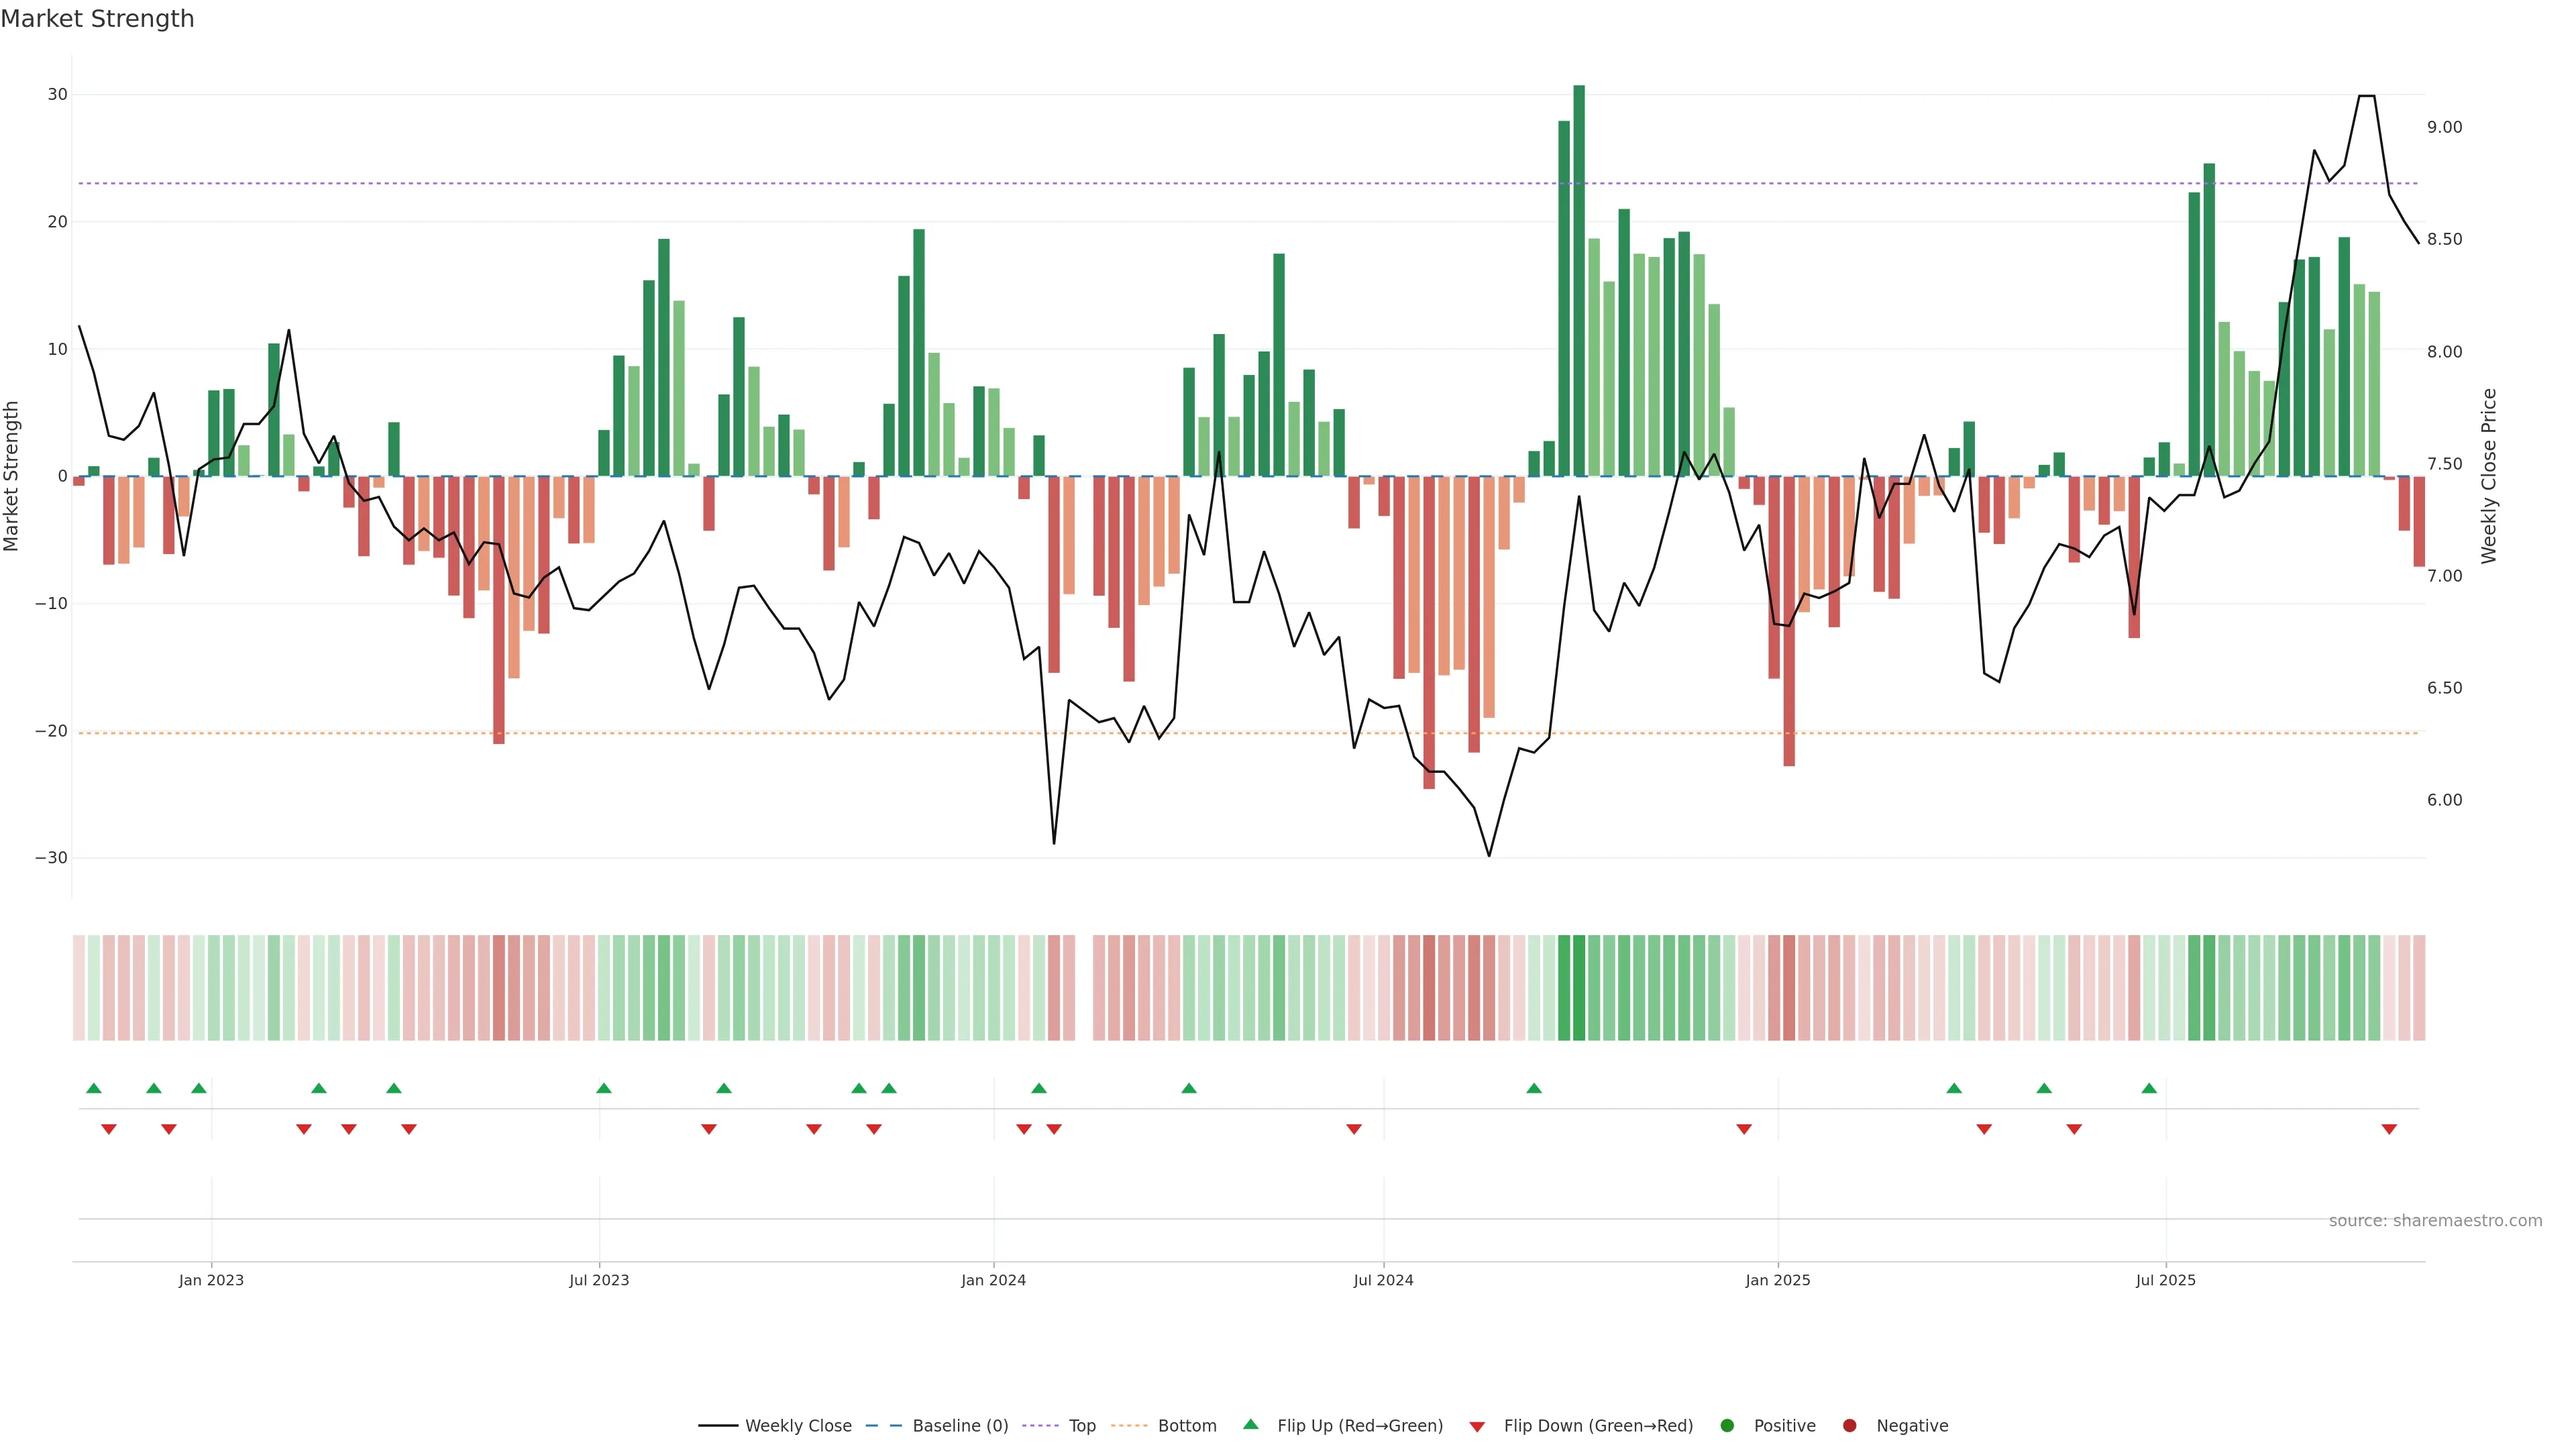Click the darkest green heatmap strip cell
Screen dimensions: 2576x1449
point(1579,987)
